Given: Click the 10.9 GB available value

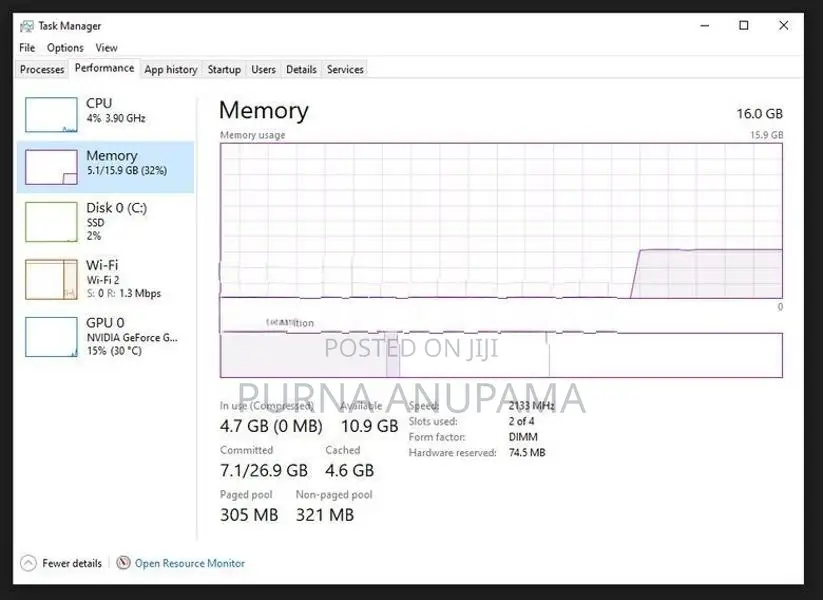Looking at the screenshot, I should [370, 426].
